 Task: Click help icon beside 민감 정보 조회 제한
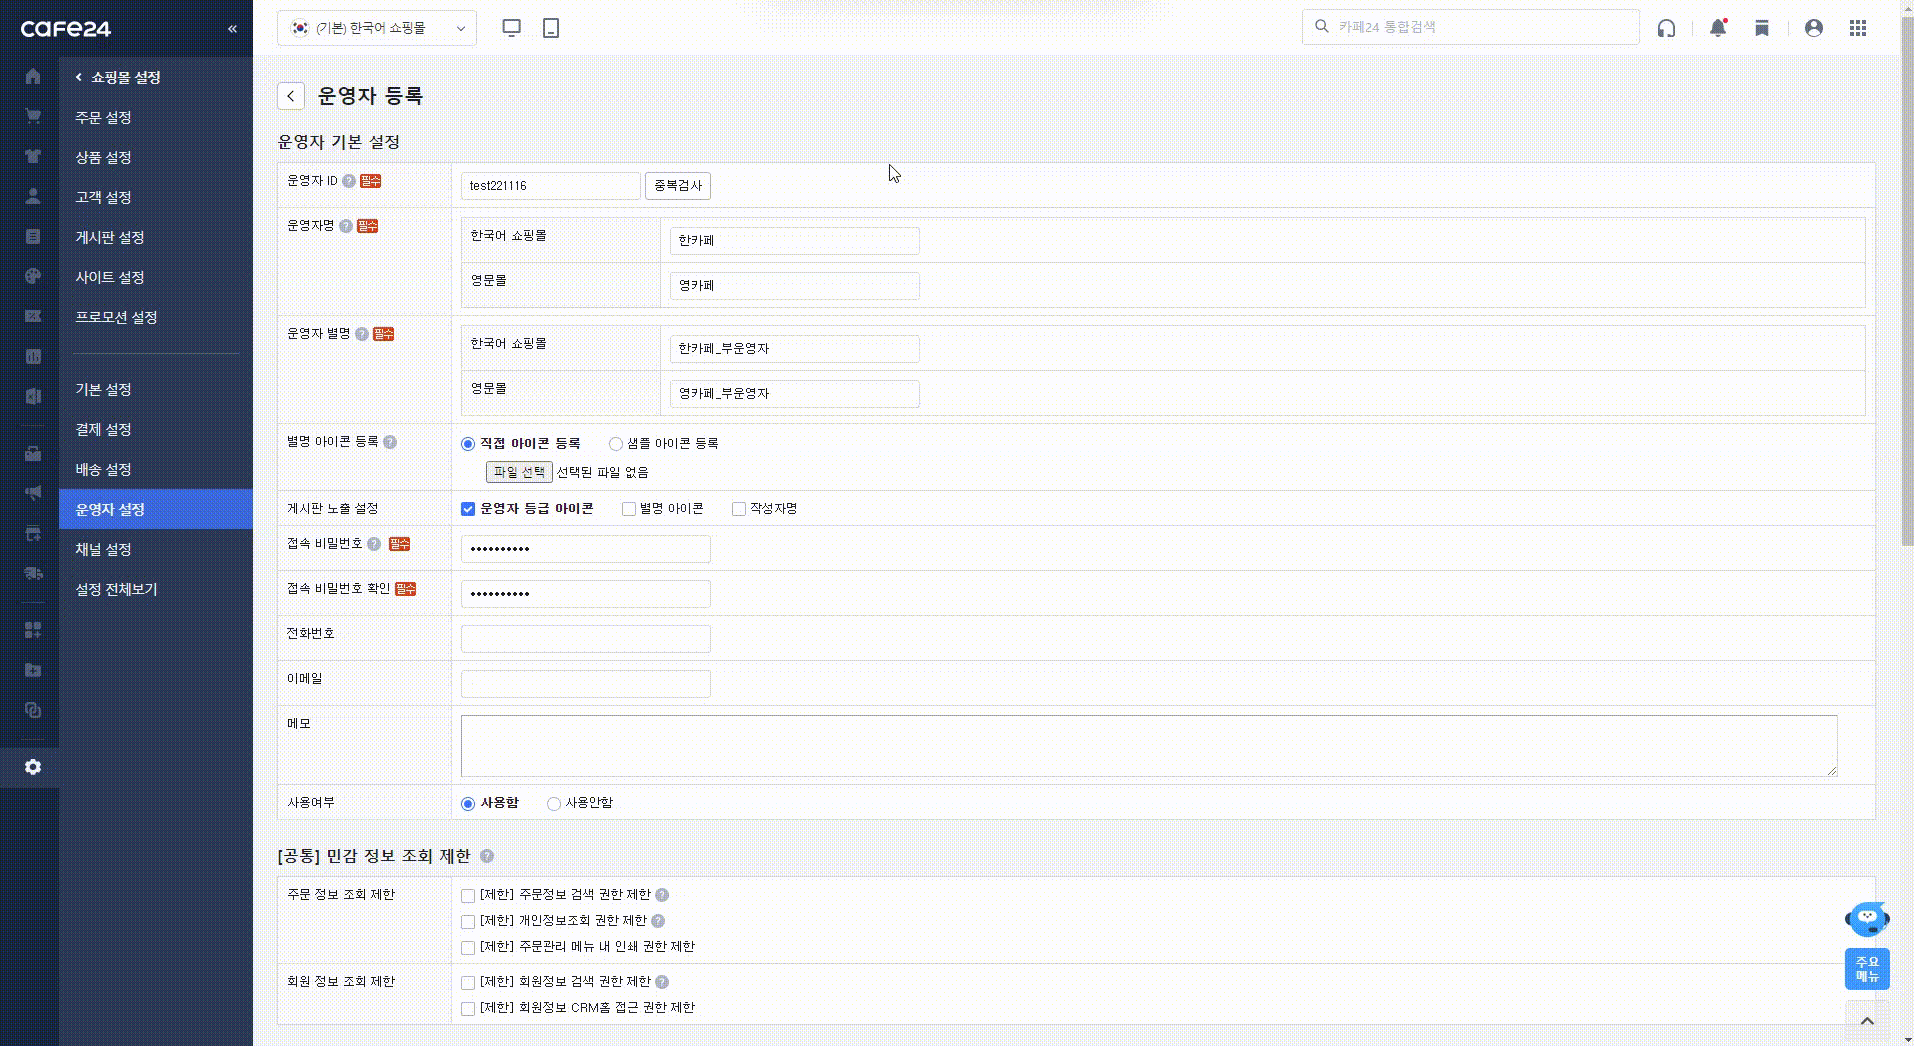[487, 856]
